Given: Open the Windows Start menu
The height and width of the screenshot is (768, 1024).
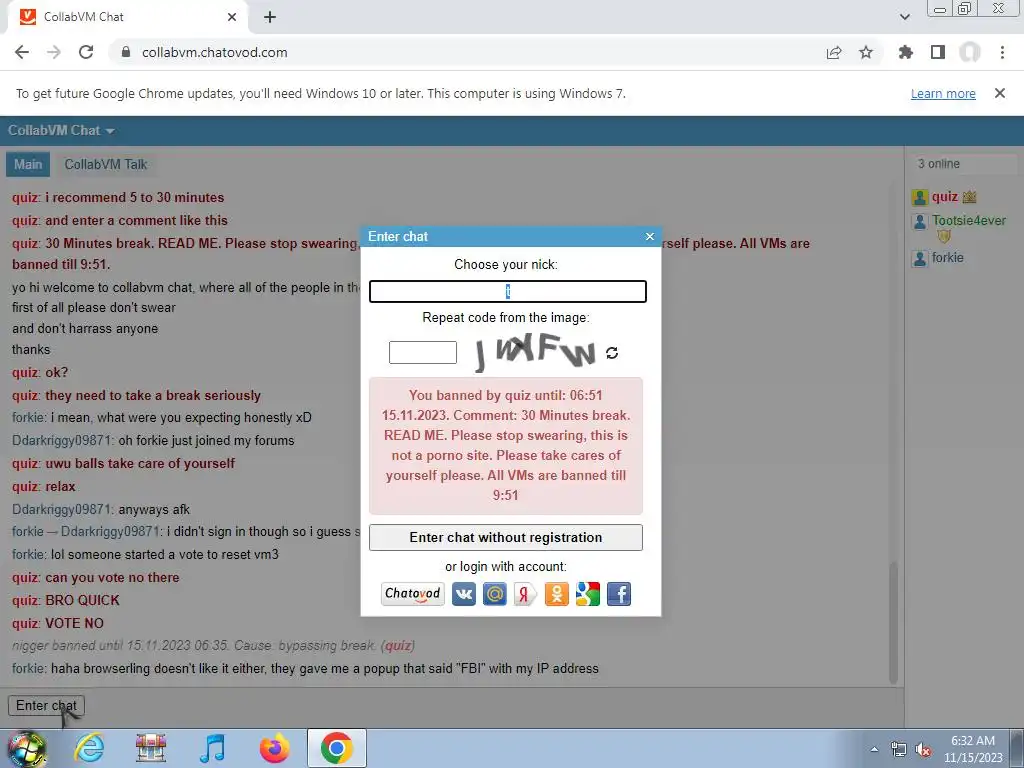Looking at the screenshot, I should pyautogui.click(x=26, y=748).
